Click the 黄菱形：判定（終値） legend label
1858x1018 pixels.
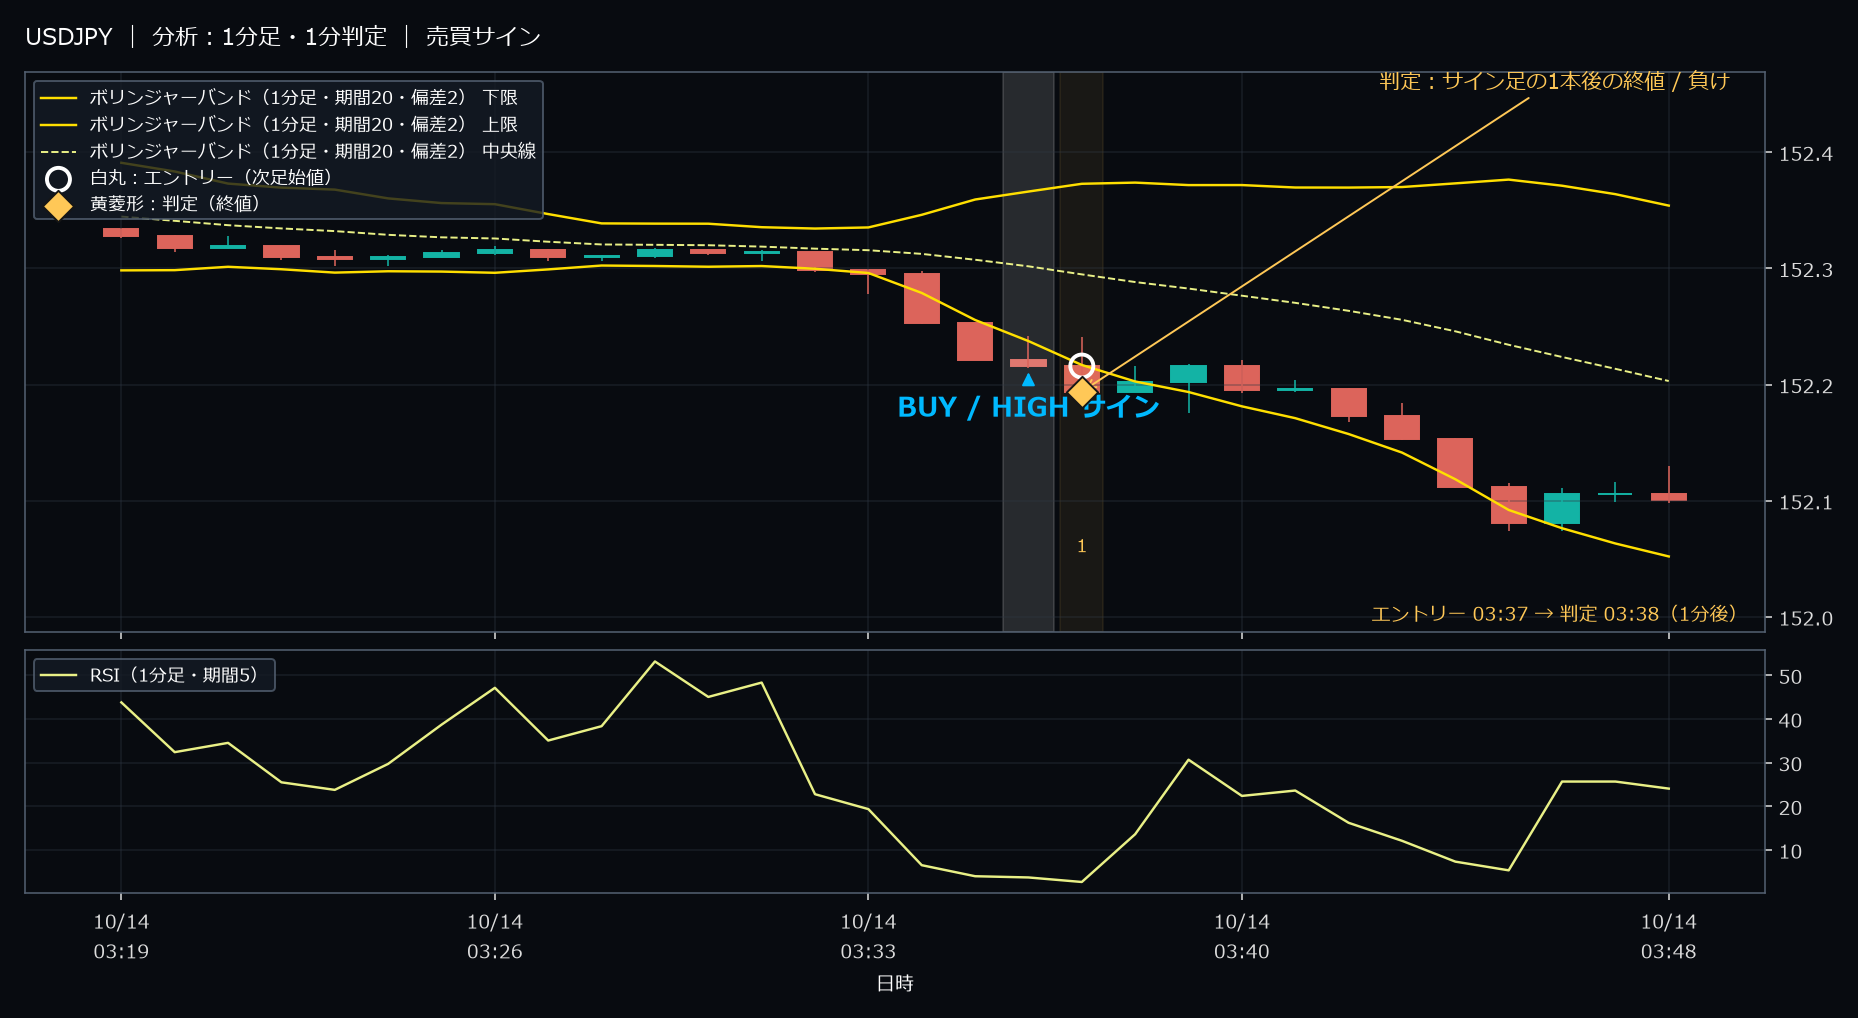[175, 204]
